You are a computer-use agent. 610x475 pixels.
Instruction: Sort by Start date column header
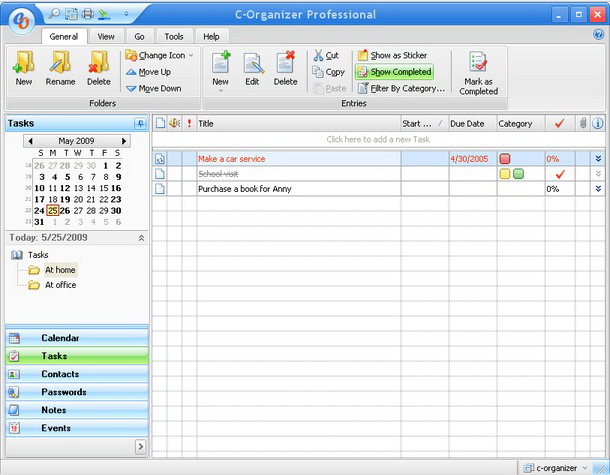coord(424,124)
